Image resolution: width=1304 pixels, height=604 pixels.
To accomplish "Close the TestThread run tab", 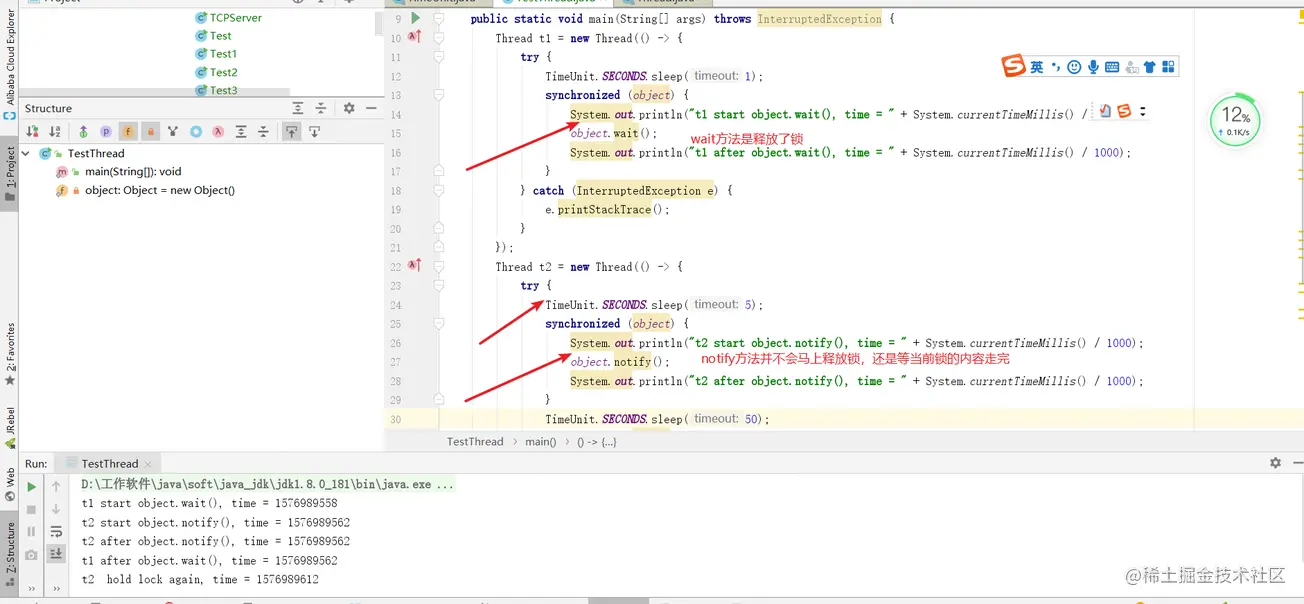I will click(x=148, y=464).
